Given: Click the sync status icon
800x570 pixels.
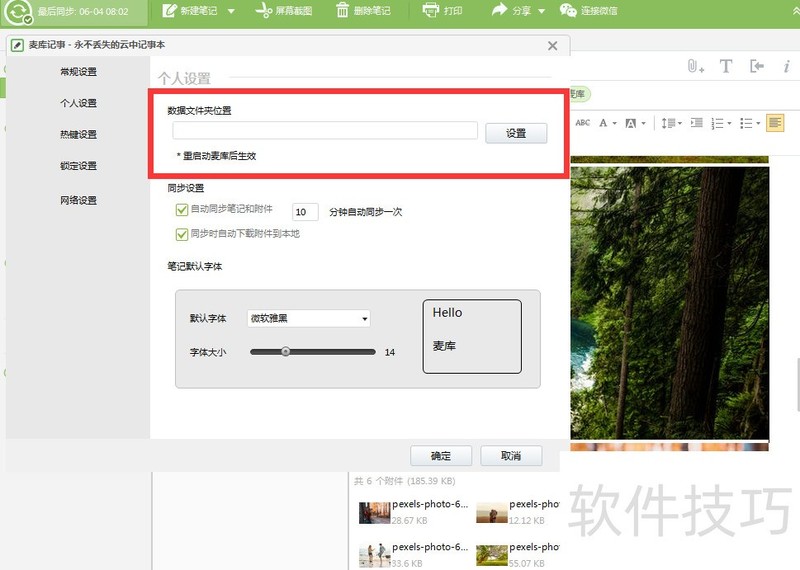Looking at the screenshot, I should pos(18,12).
